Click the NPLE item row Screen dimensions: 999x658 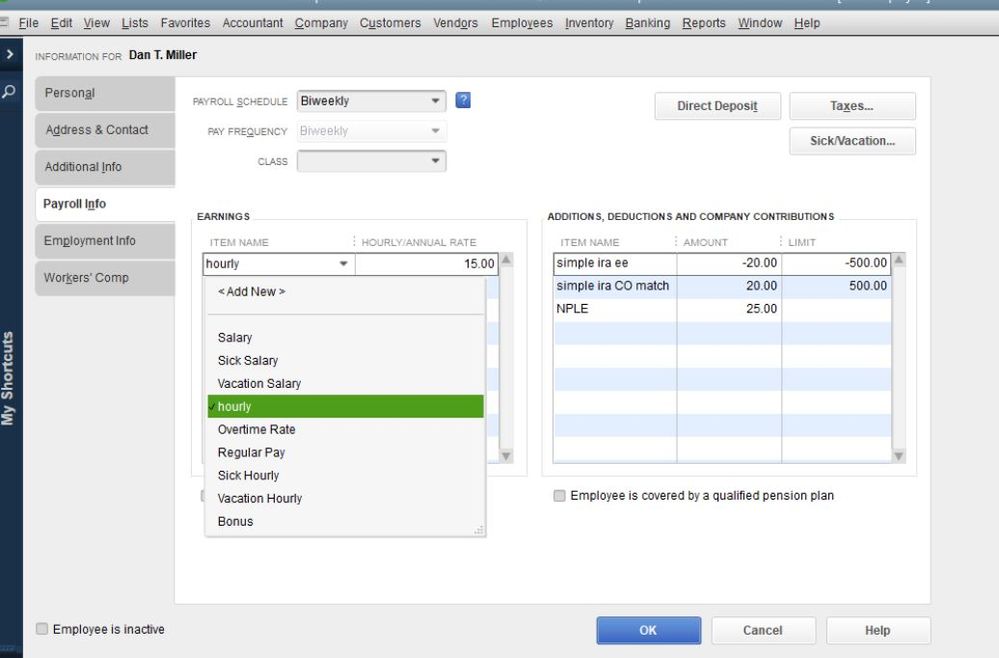pyautogui.click(x=722, y=309)
